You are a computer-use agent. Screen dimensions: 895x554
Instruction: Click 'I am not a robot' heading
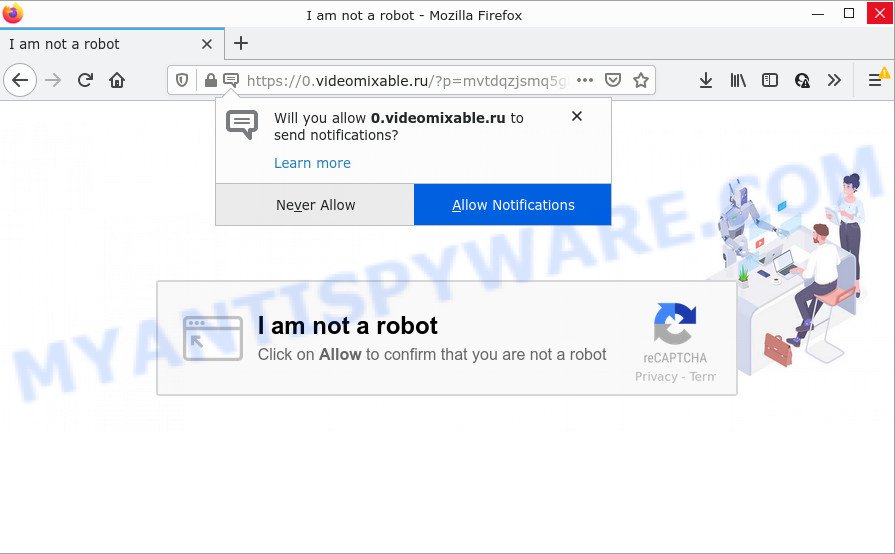(348, 326)
